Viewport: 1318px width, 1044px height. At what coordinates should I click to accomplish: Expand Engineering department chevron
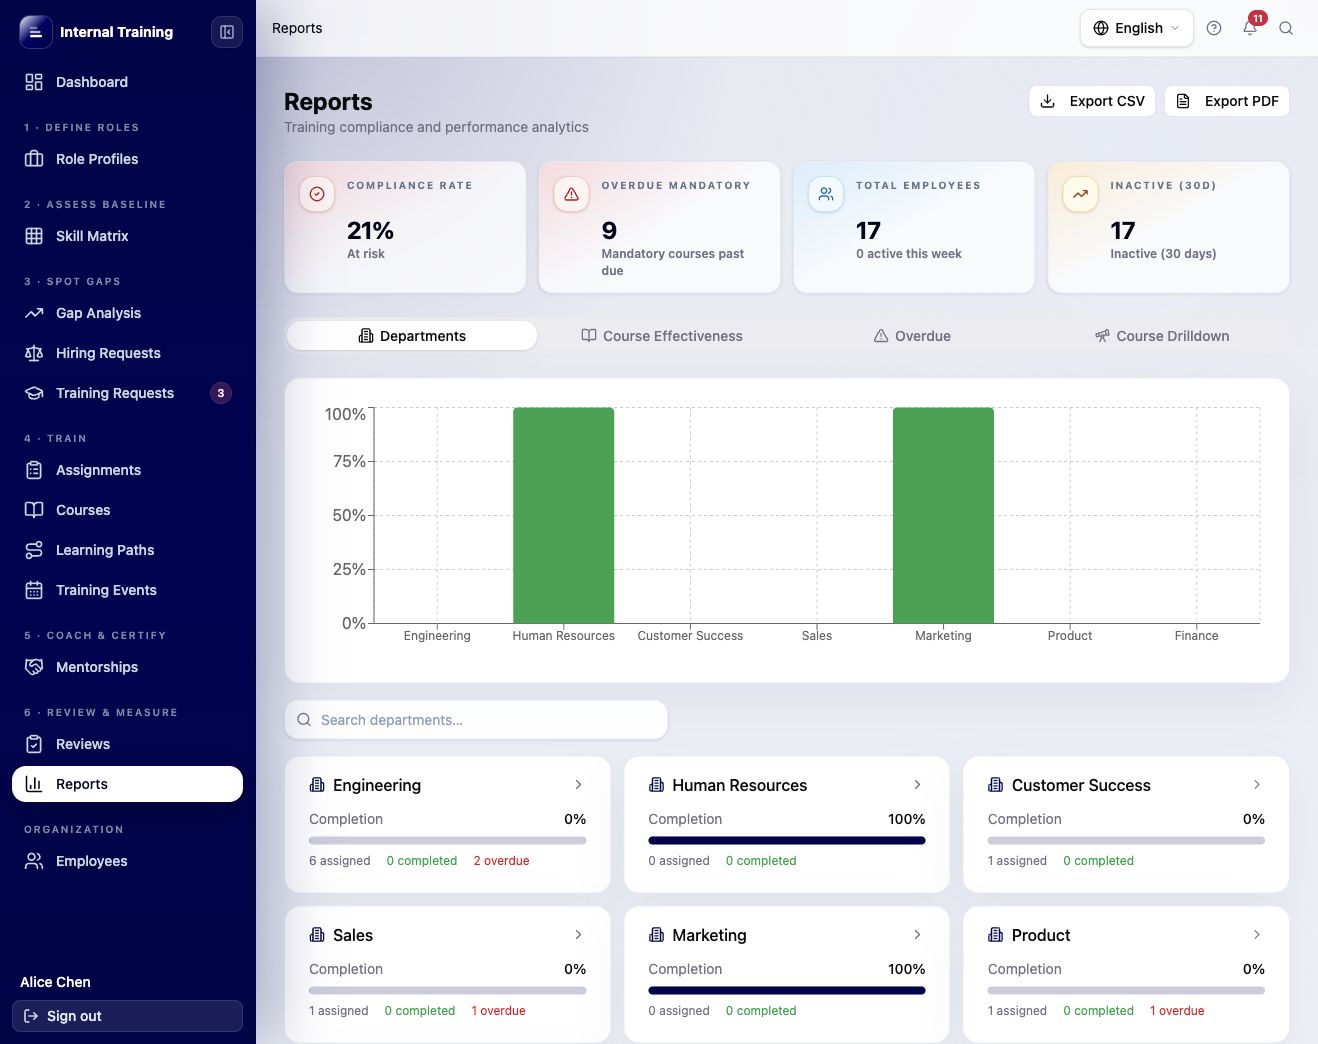pyautogui.click(x=578, y=785)
